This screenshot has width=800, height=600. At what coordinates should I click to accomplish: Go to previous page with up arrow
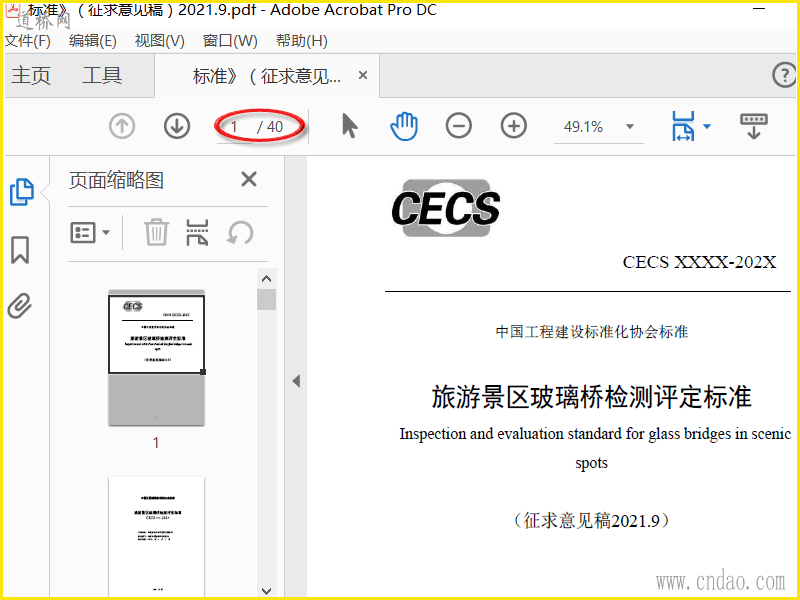pos(122,126)
